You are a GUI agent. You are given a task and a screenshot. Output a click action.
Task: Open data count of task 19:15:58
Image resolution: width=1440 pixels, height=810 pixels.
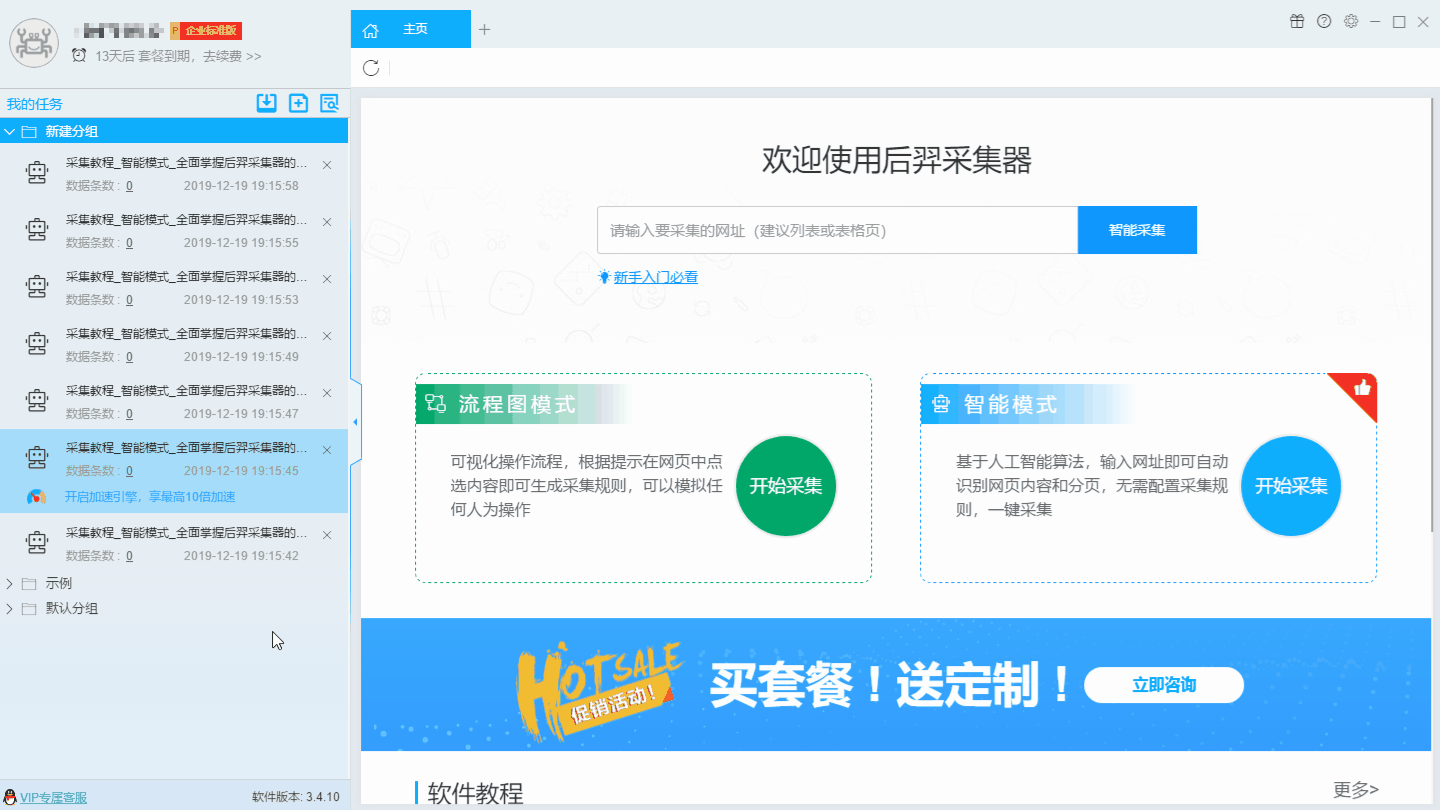click(x=129, y=186)
